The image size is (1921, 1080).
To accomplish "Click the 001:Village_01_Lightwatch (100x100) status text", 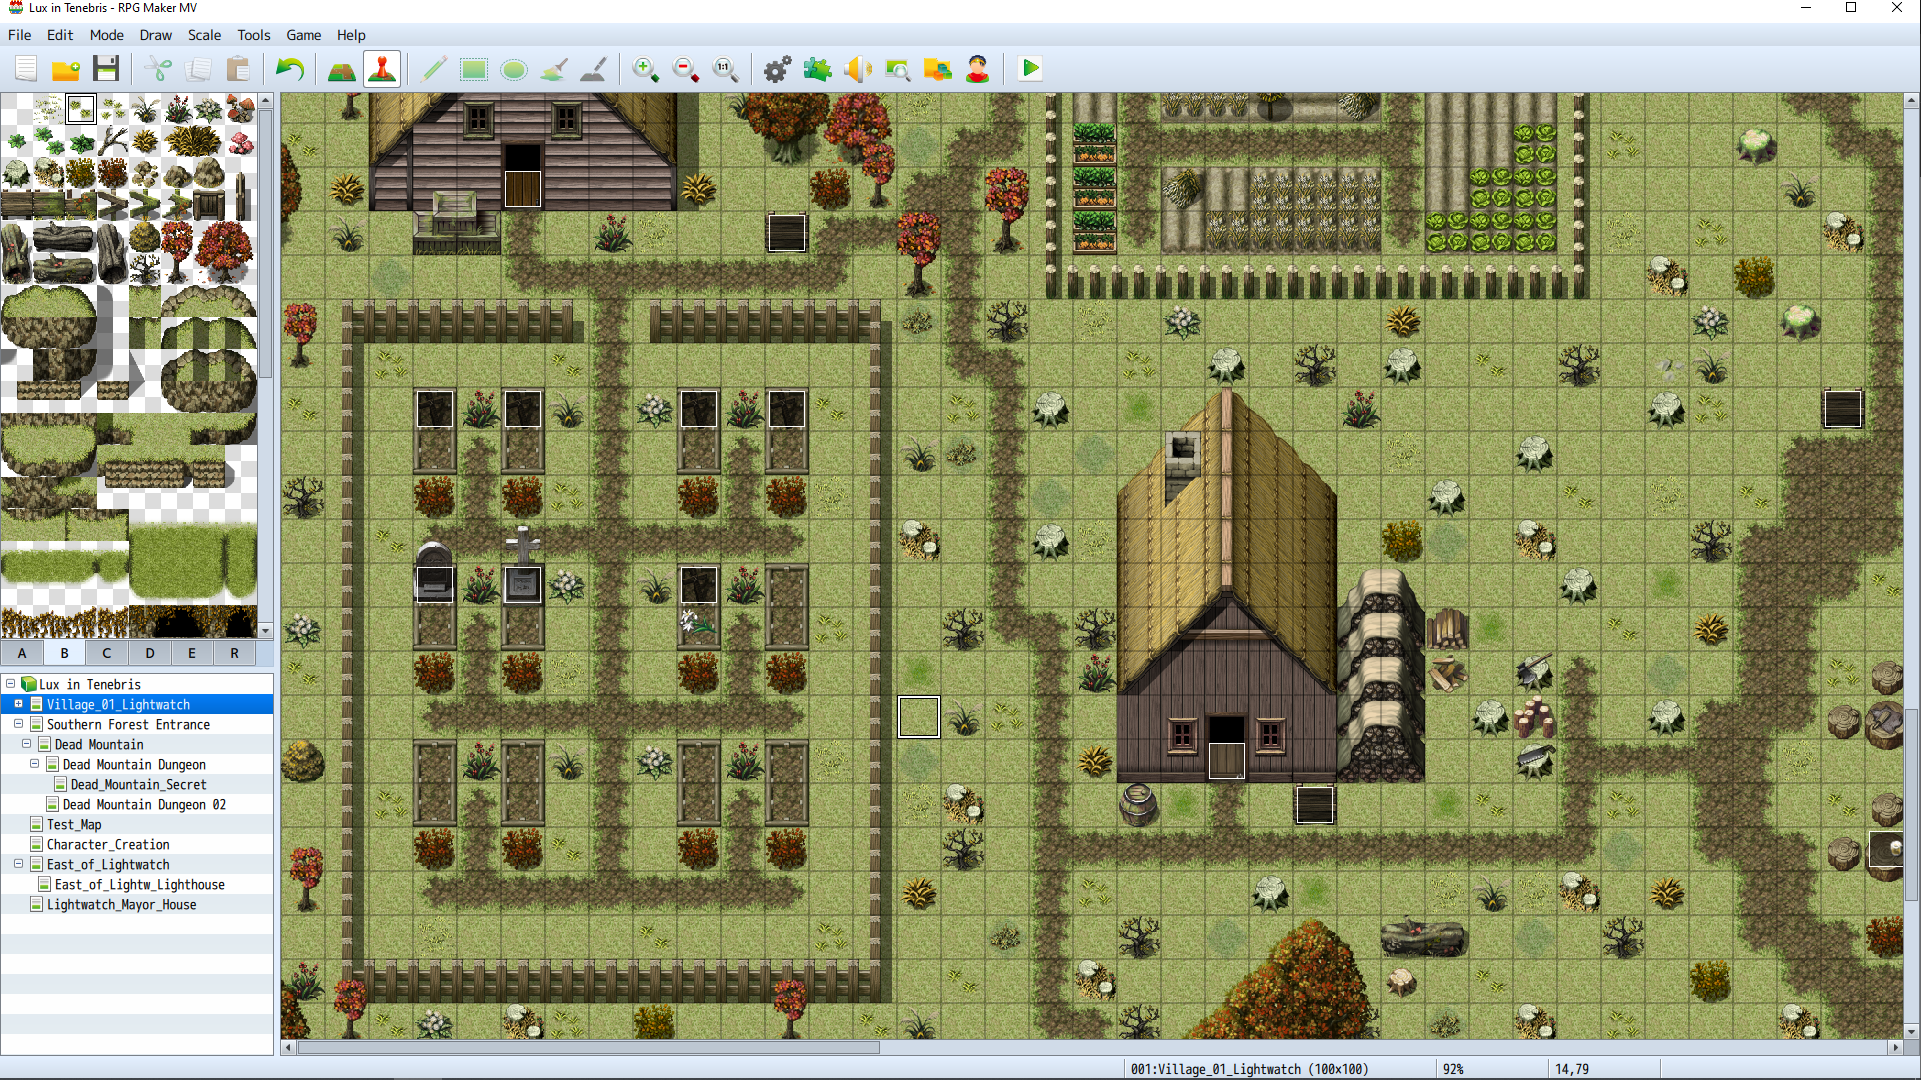I will (x=1249, y=1069).
